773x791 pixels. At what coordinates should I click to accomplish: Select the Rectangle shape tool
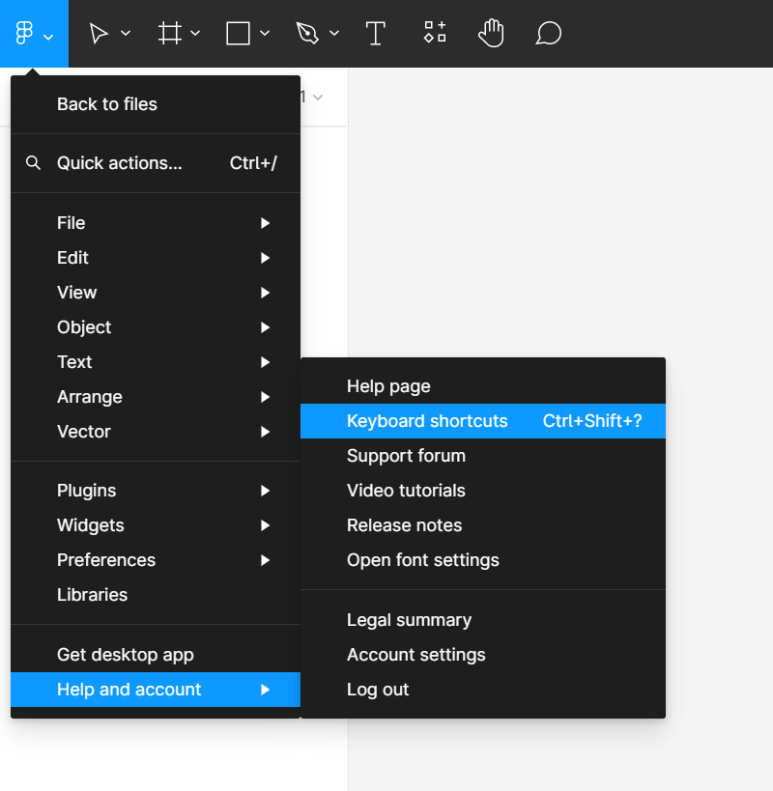pos(238,33)
